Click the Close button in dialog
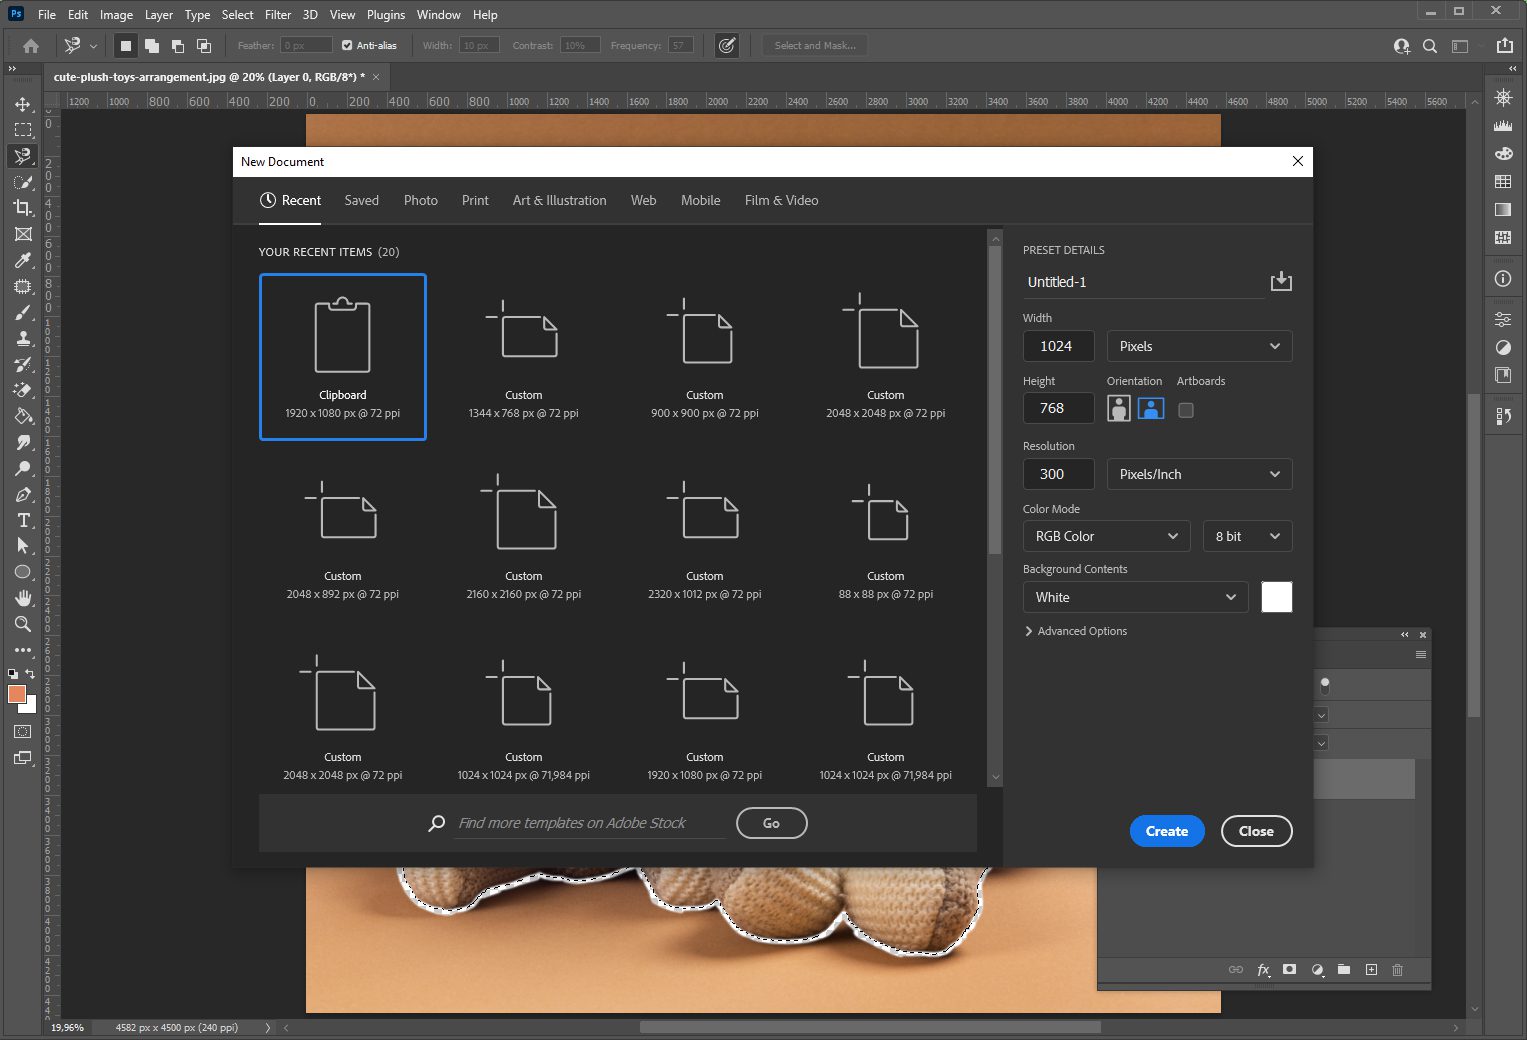Image resolution: width=1527 pixels, height=1040 pixels. [1257, 831]
